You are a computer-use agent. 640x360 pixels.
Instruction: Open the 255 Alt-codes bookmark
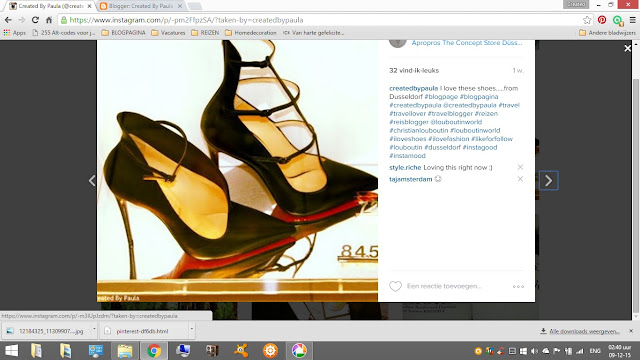coord(64,33)
